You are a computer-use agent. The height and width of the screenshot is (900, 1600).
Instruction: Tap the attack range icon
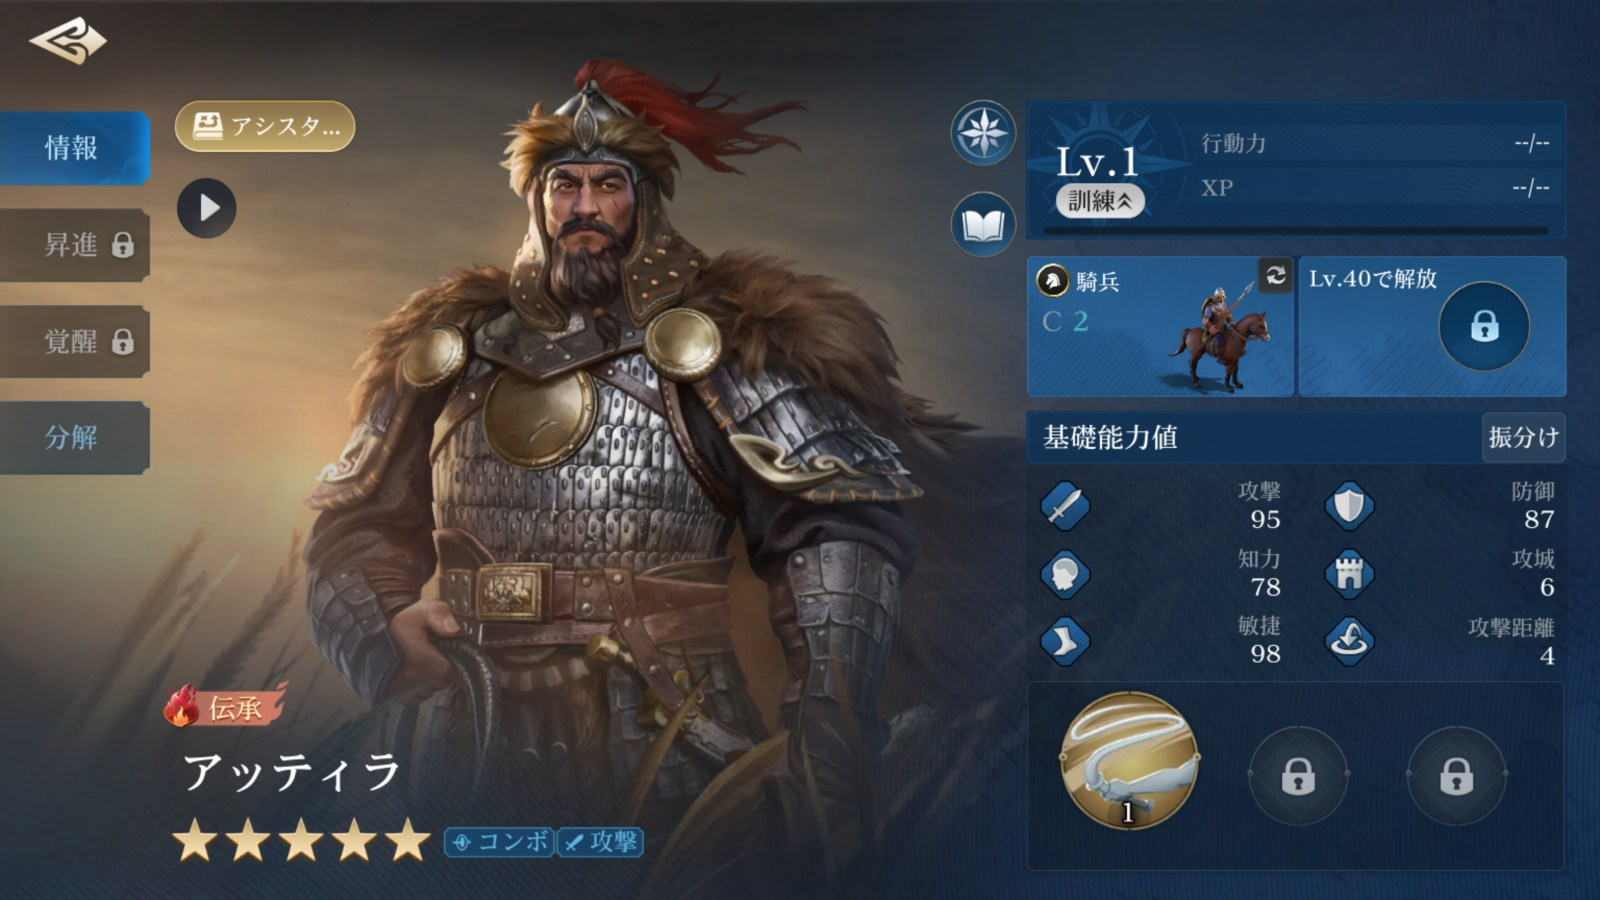[1349, 640]
